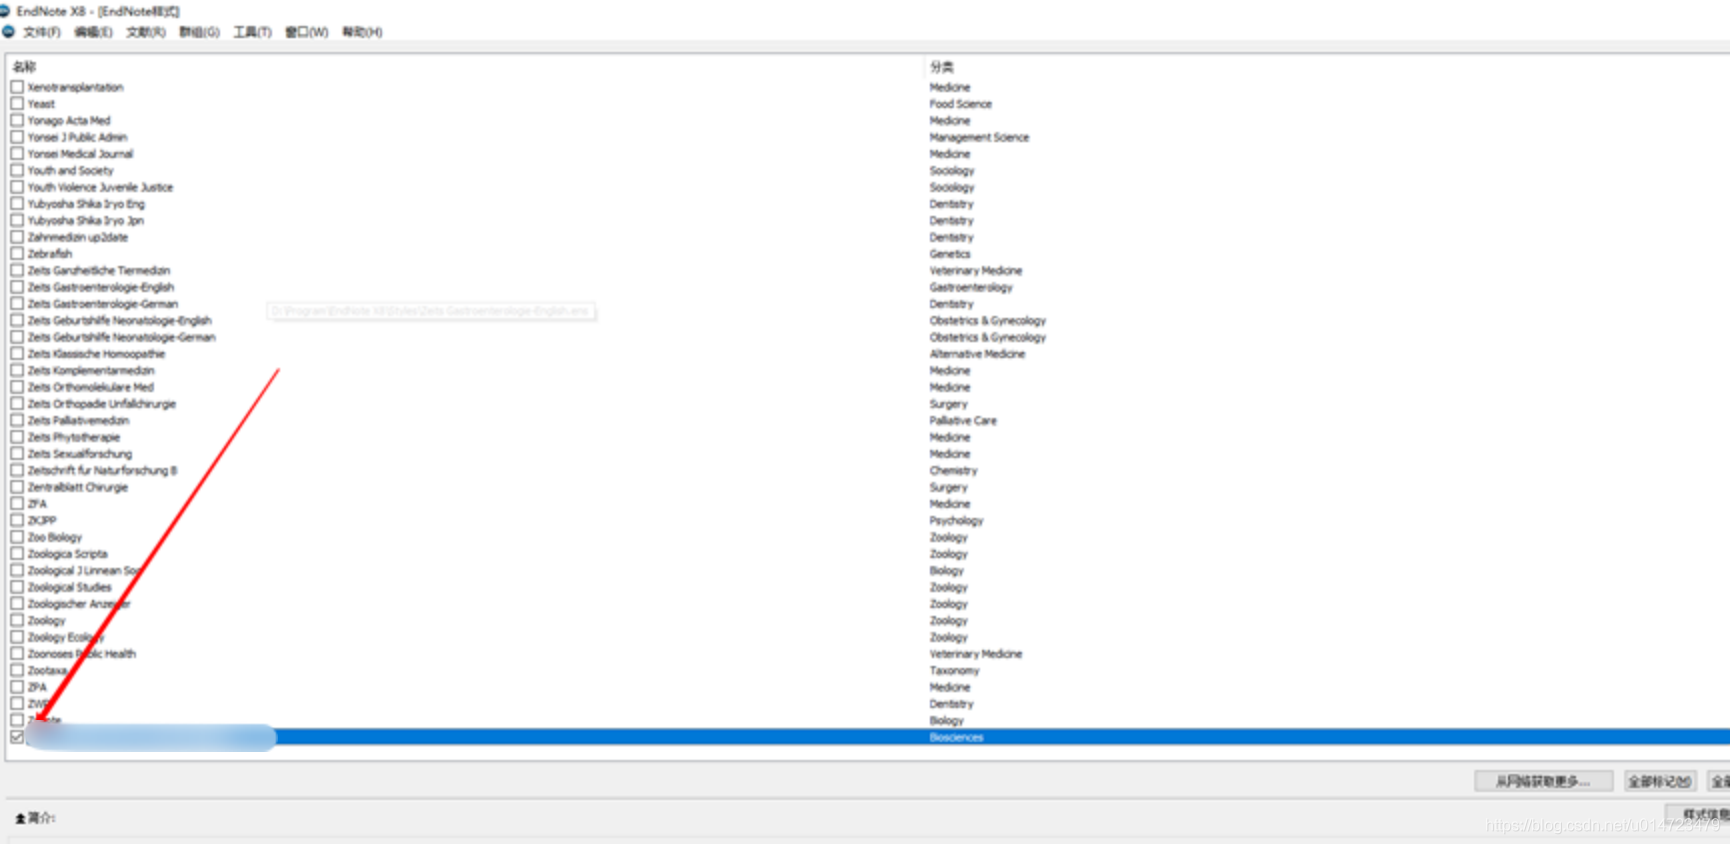Select Zeitschrift fur Naturforschung B style
This screenshot has height=844, width=1730.
[x=102, y=470]
